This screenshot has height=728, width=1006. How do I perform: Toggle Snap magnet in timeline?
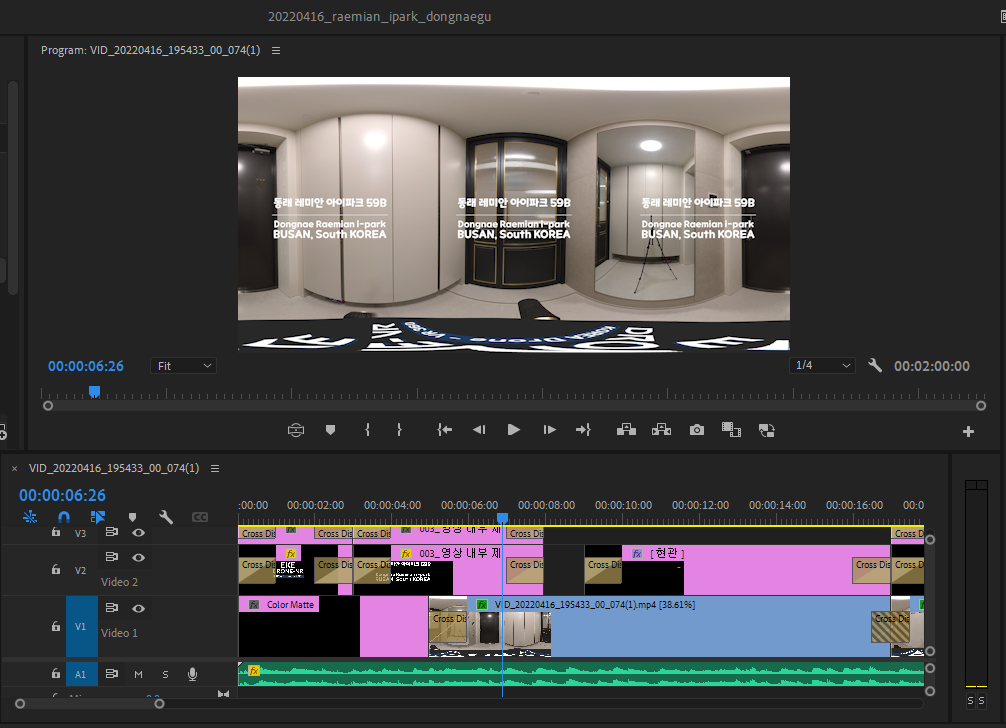64,516
